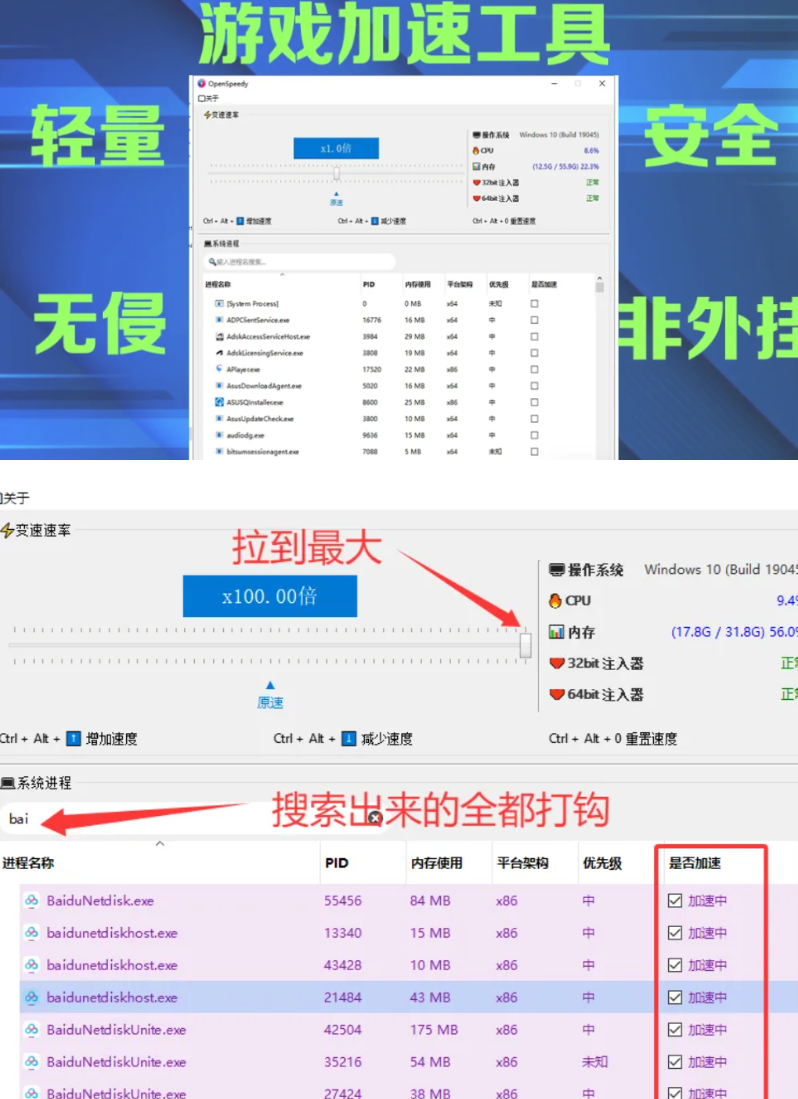798x1099 pixels.
Task: Click the AdskAccessServiceHost.exe process icon
Action: pyautogui.click(x=219, y=336)
